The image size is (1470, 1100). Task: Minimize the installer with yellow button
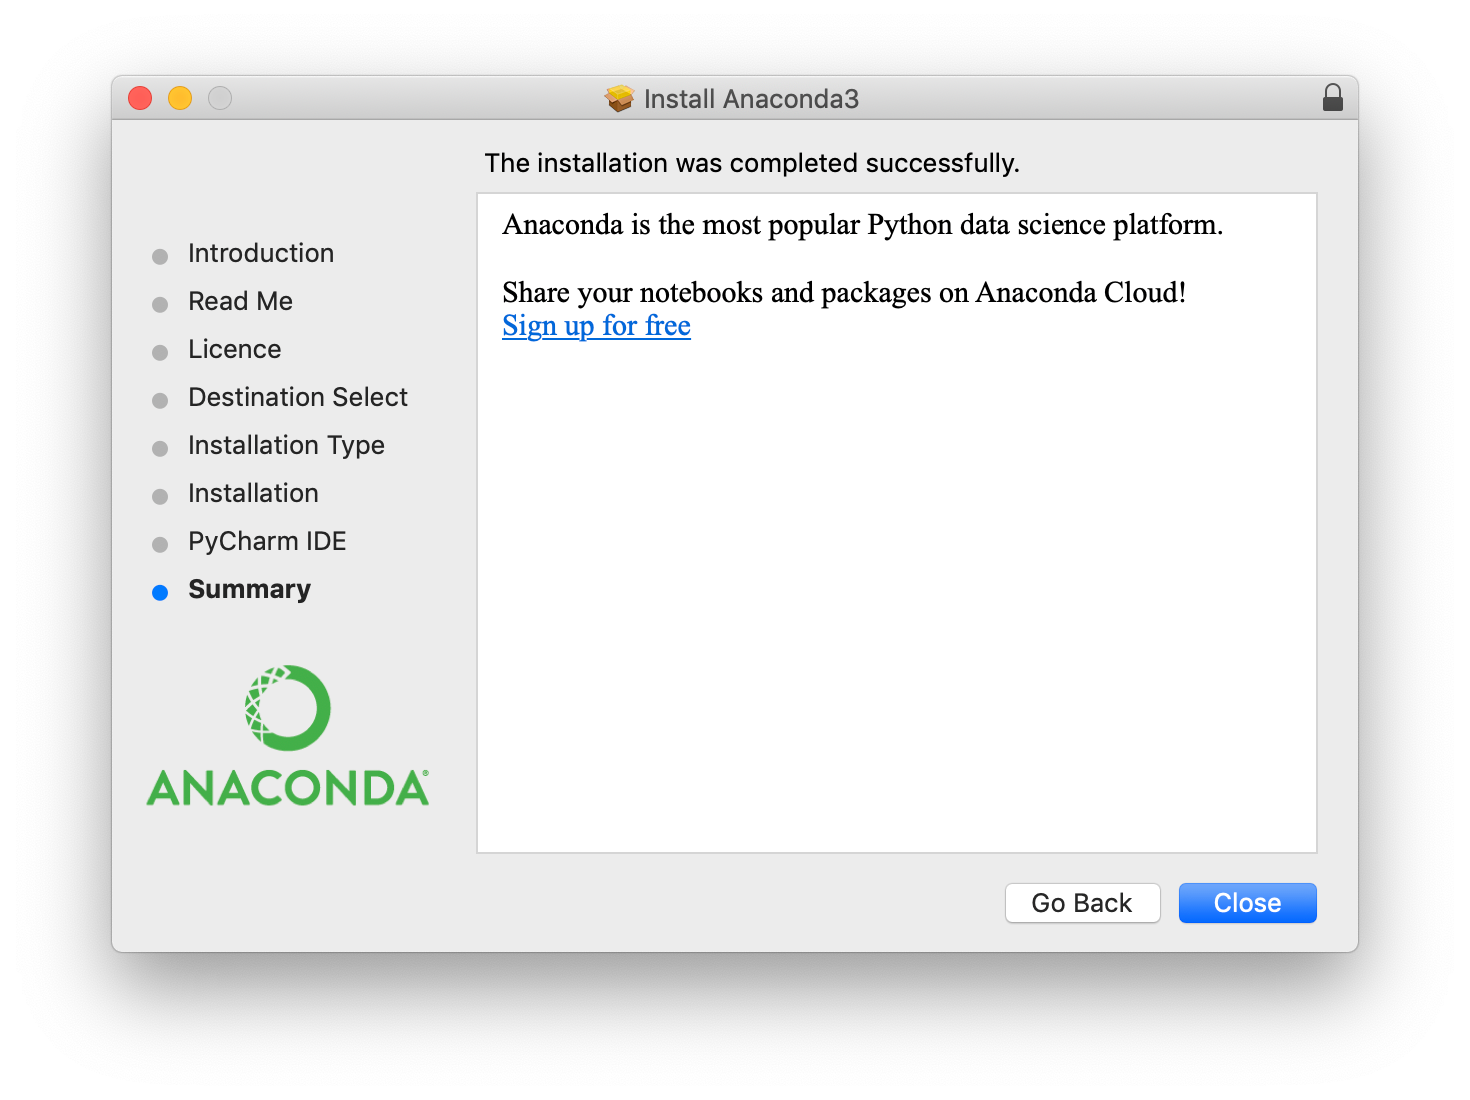point(180,98)
